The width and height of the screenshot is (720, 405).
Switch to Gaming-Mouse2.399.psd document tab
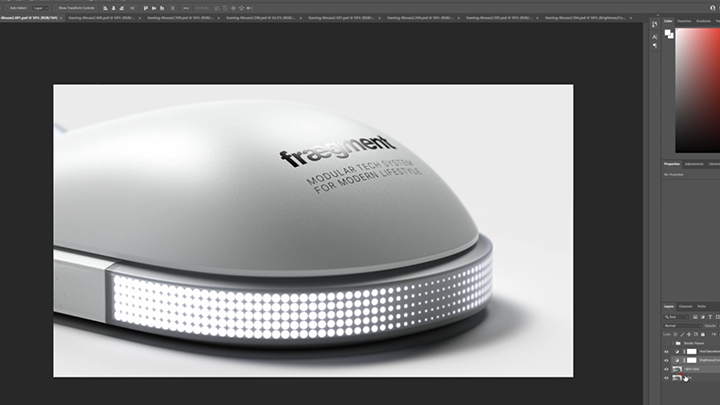(x=180, y=18)
